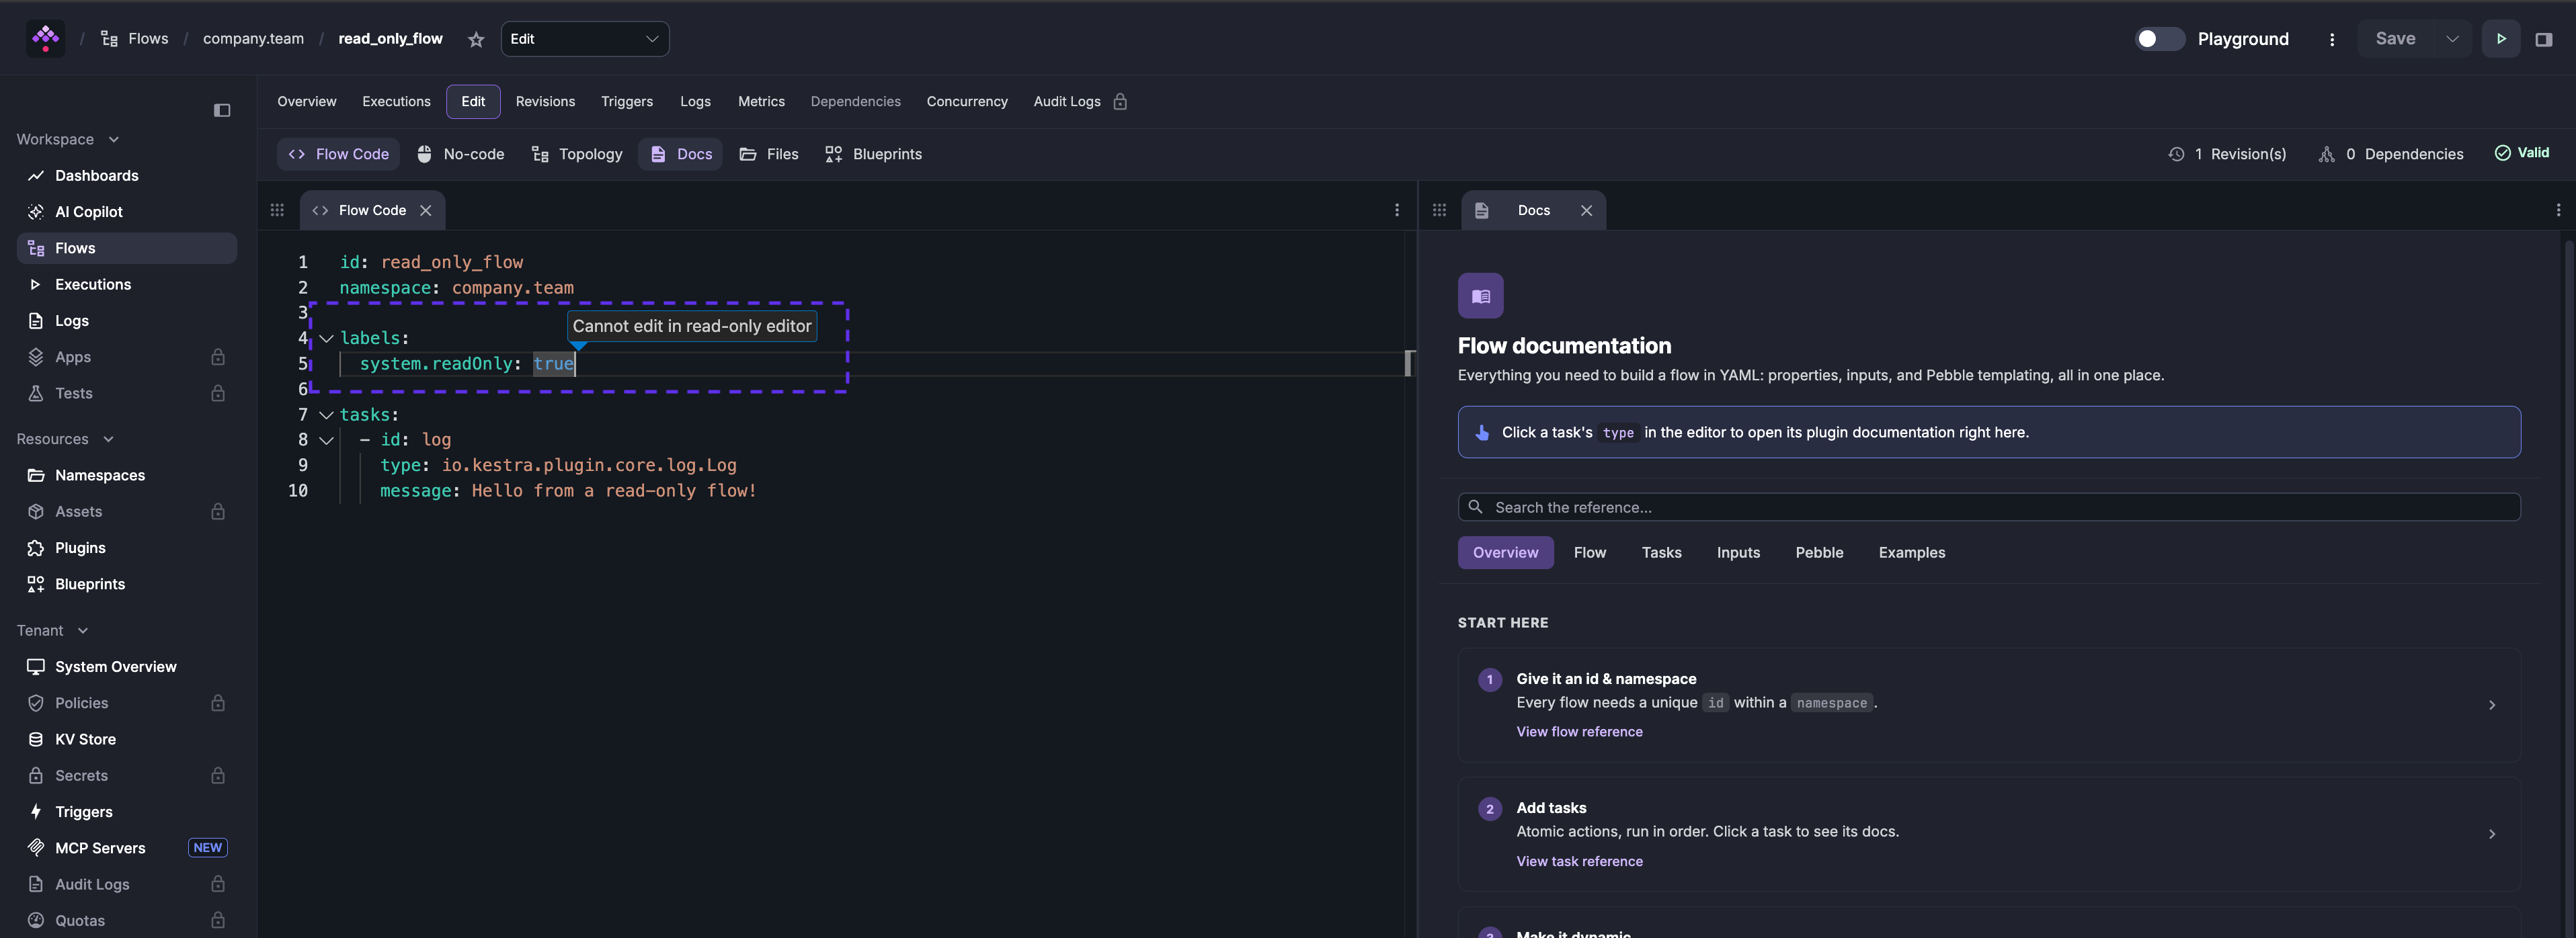Open the Triggers tab of the flow
2576x938 pixels.
click(x=627, y=101)
